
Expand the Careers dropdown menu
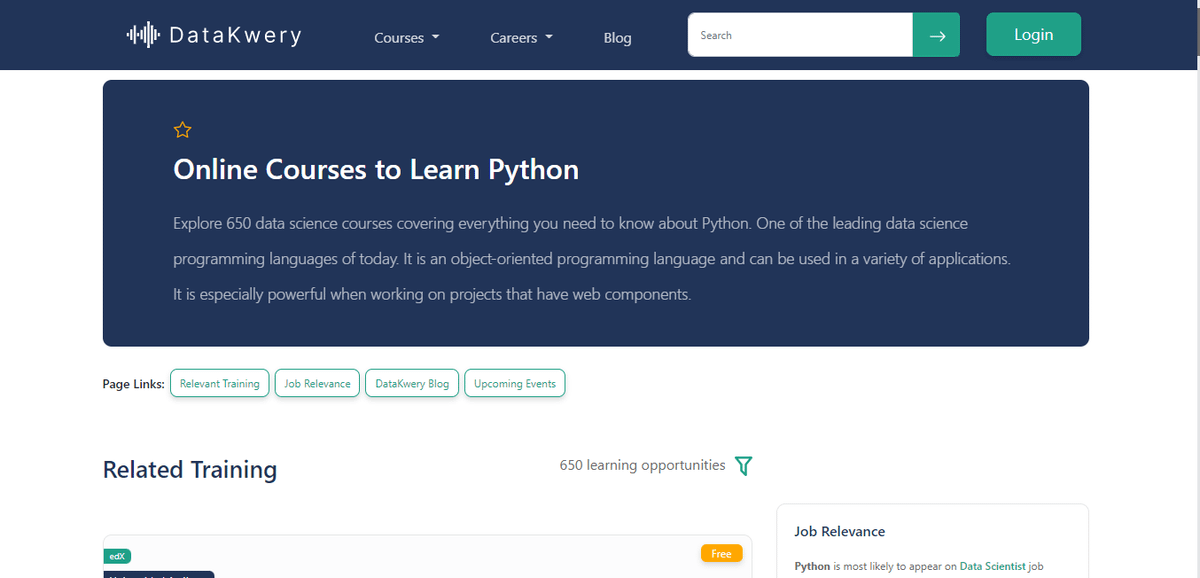(521, 37)
